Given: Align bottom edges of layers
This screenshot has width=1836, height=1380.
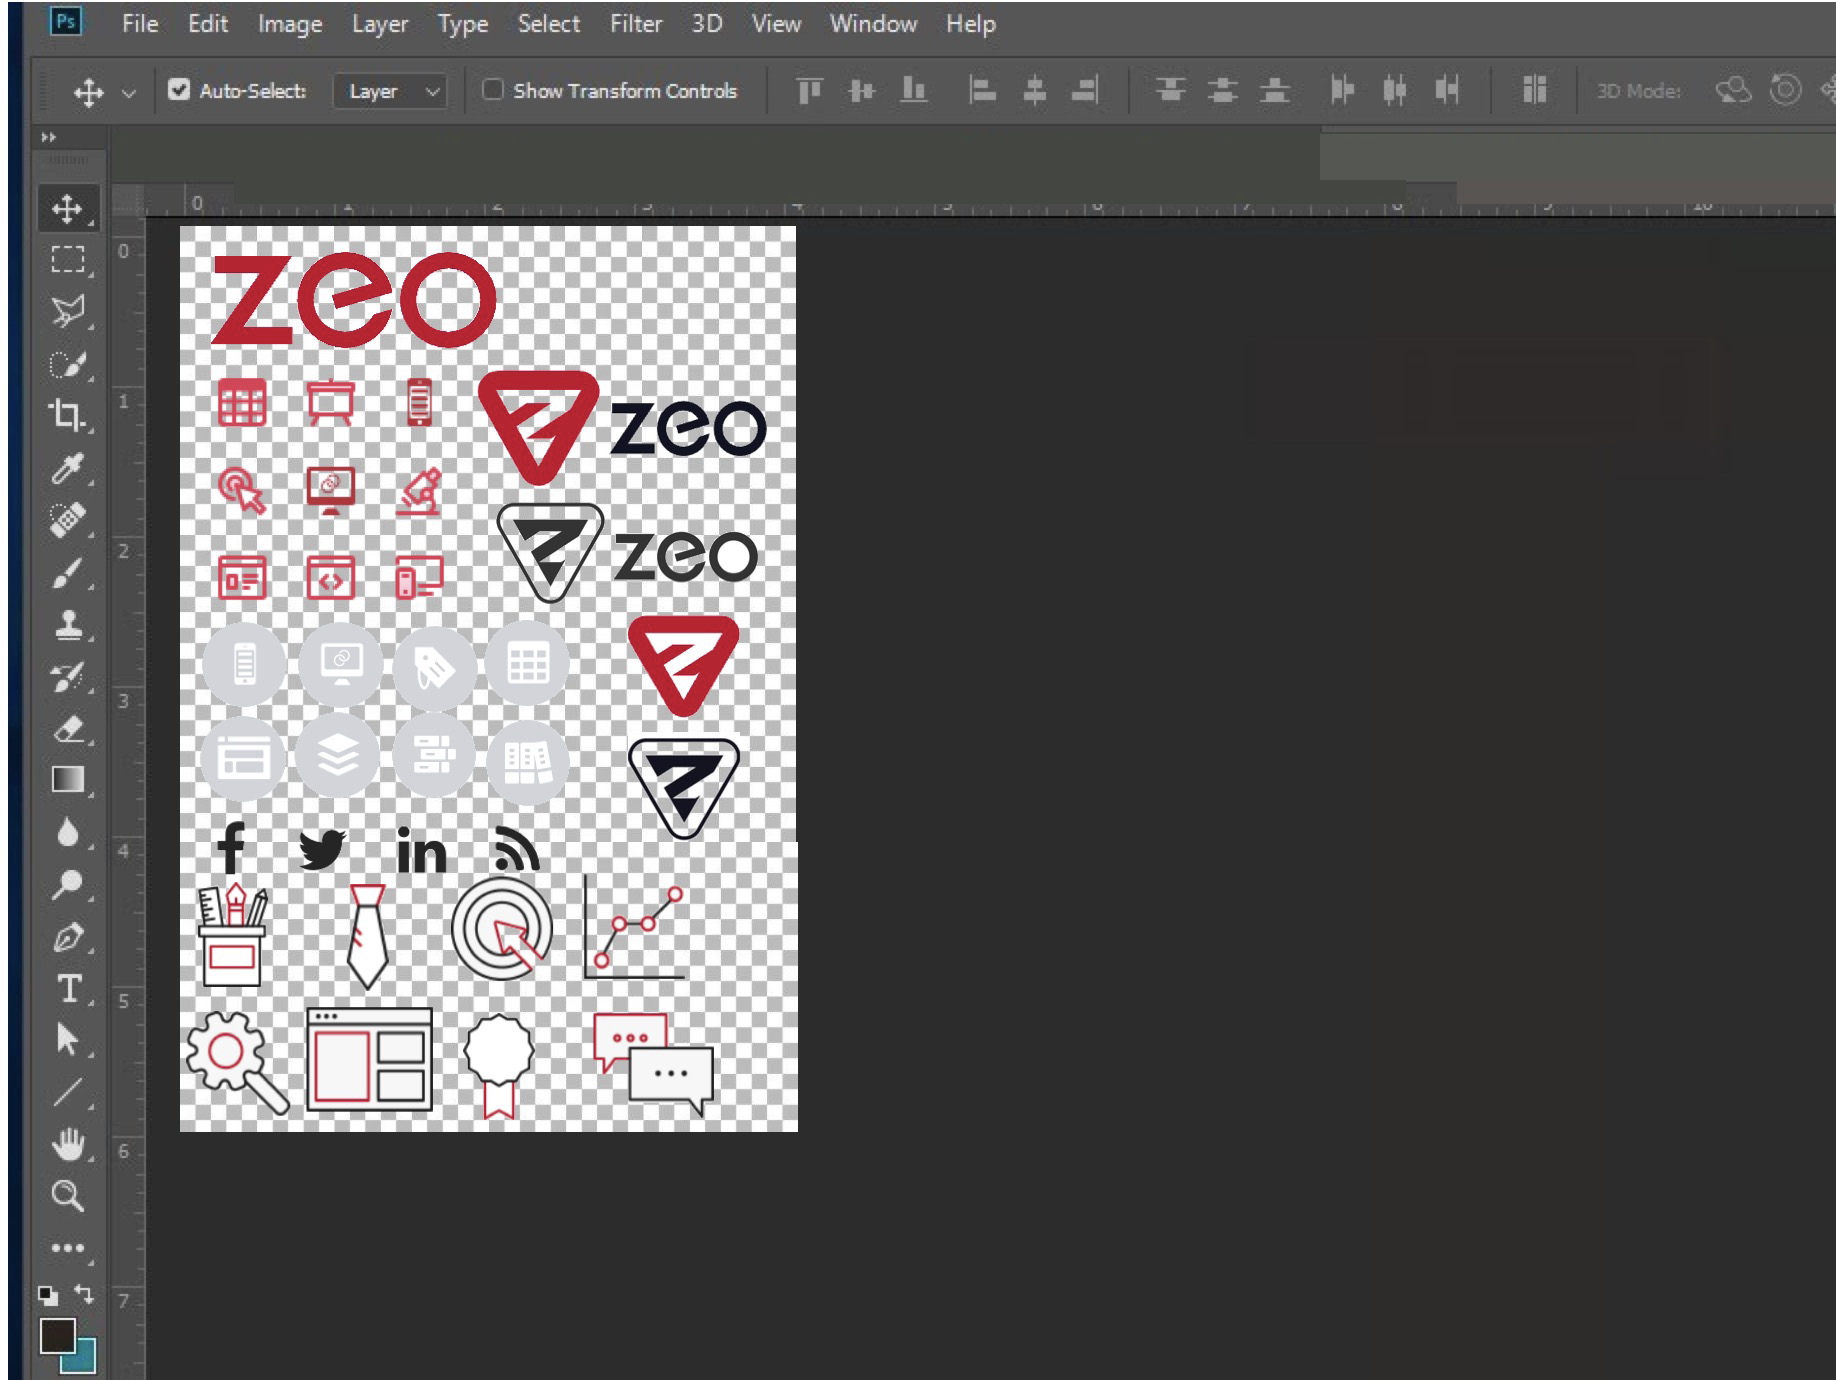Looking at the screenshot, I should (913, 91).
